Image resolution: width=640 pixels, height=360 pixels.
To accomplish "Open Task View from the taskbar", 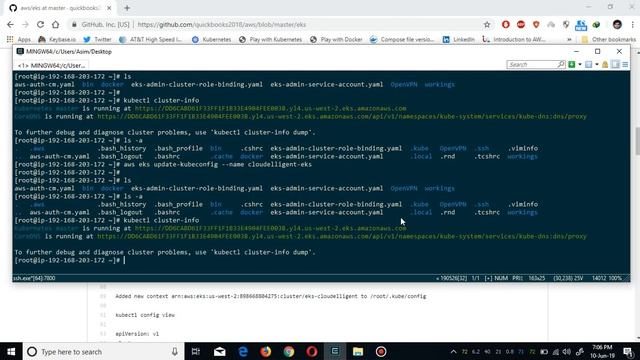I will pyautogui.click(x=196, y=351).
